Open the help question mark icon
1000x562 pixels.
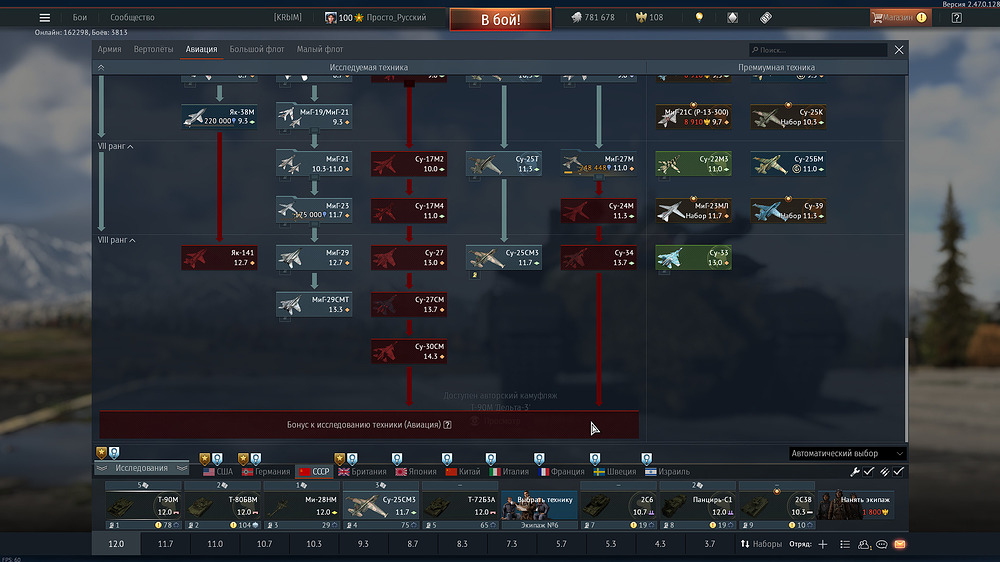957,18
